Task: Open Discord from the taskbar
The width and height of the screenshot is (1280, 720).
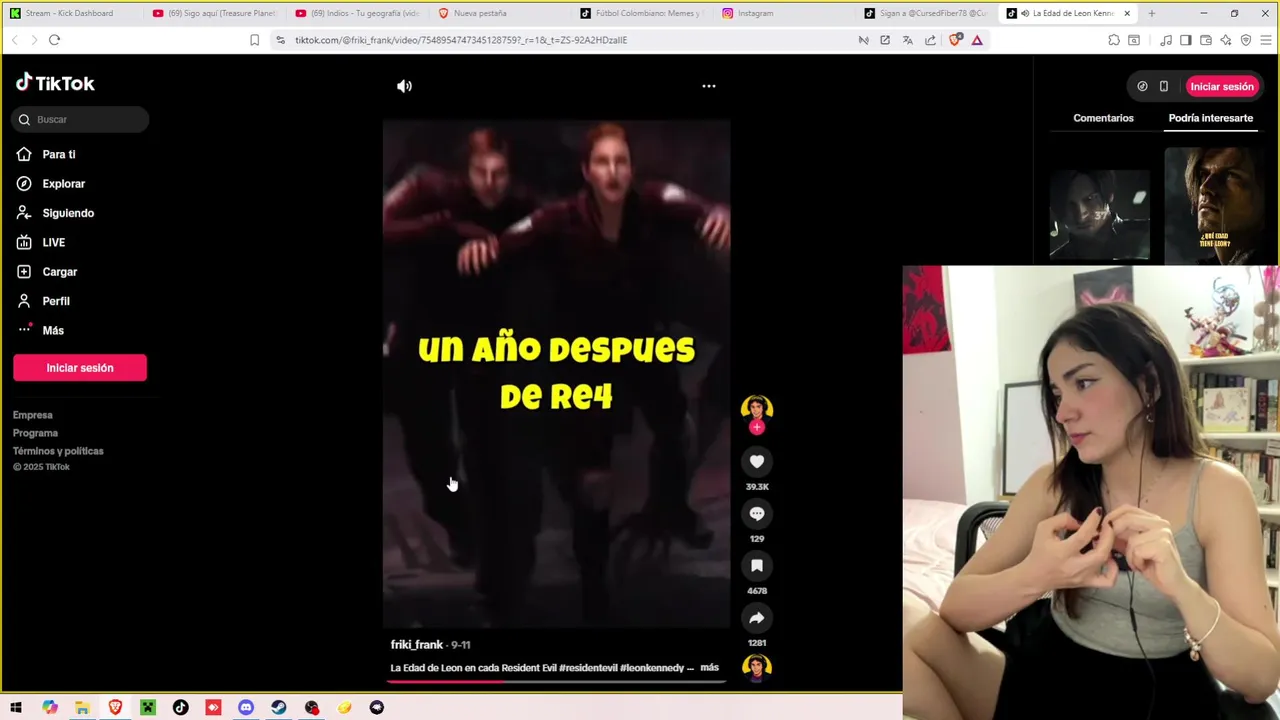Action: [x=246, y=707]
